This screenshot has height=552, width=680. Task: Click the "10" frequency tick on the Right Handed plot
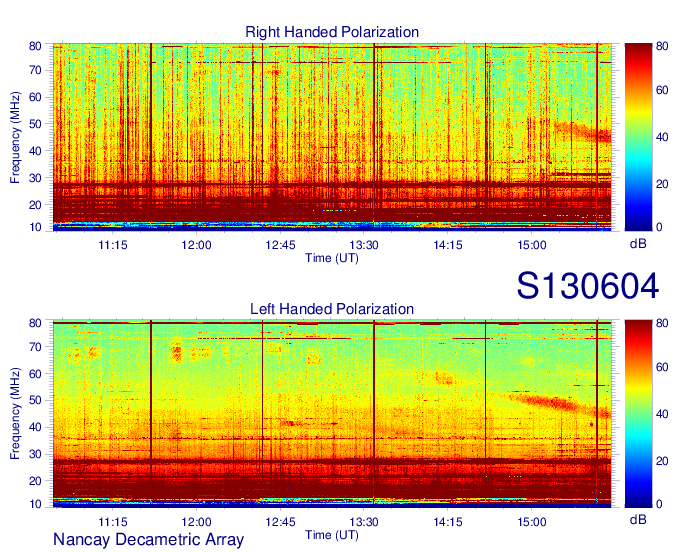coord(35,227)
